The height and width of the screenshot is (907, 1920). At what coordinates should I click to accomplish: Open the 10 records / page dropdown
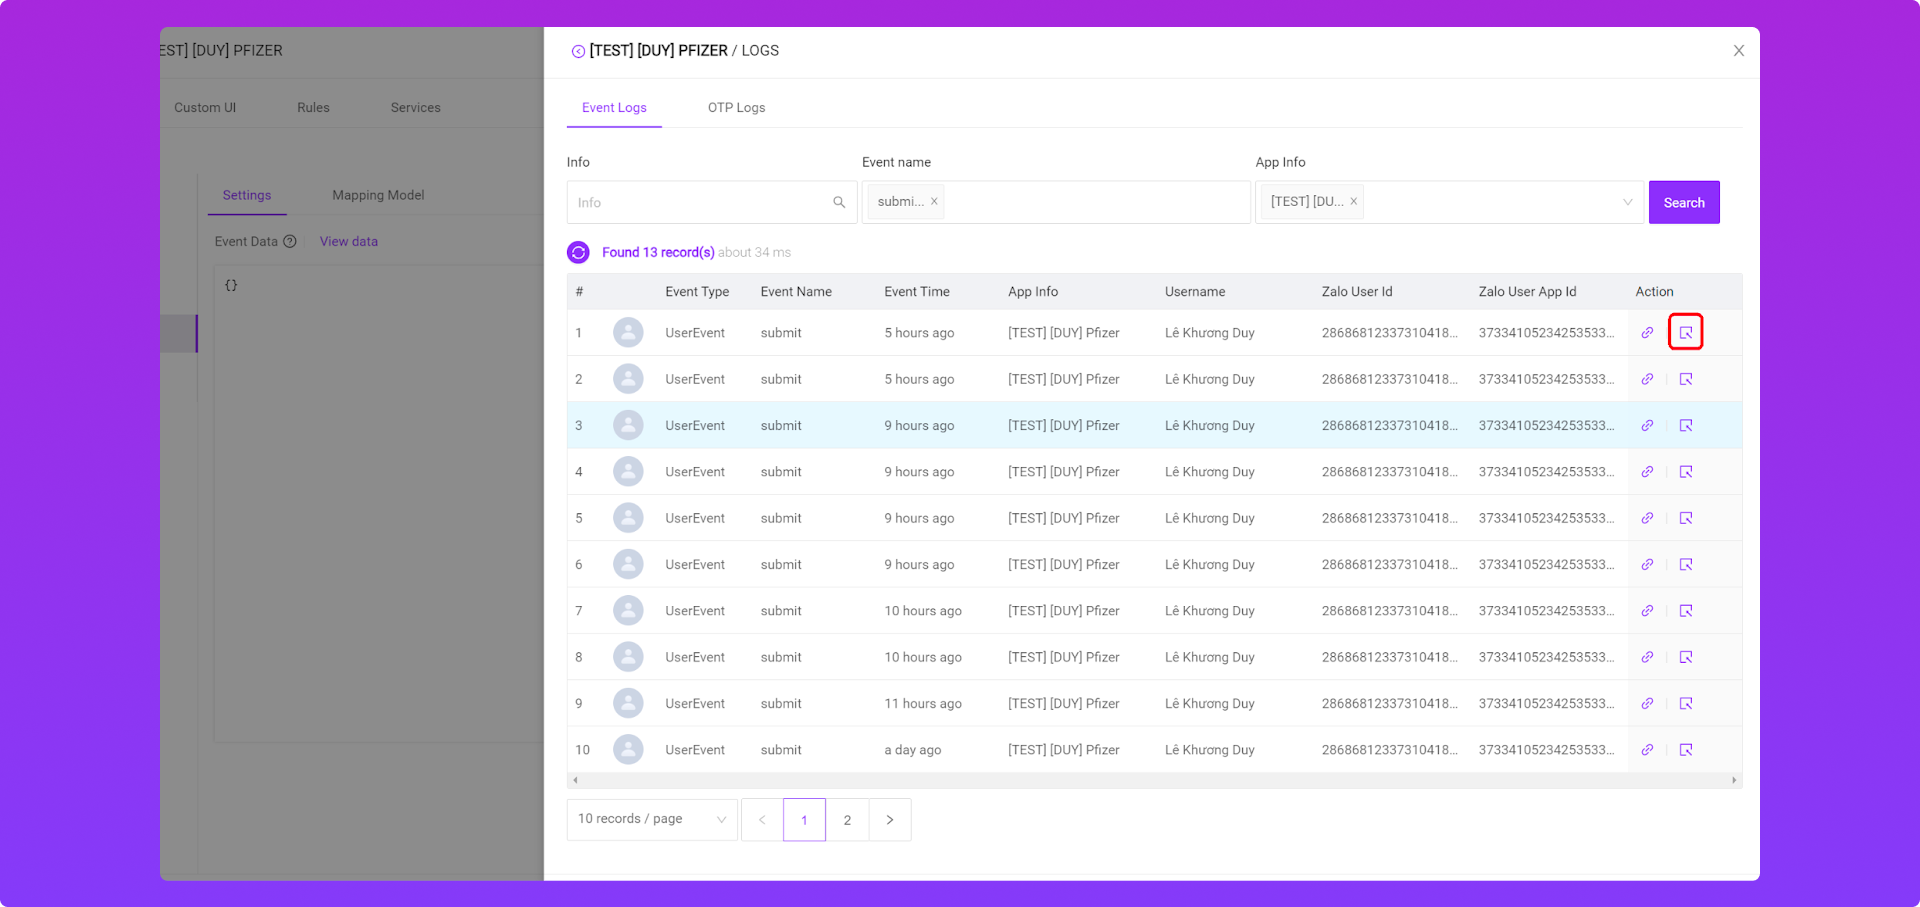coord(652,819)
